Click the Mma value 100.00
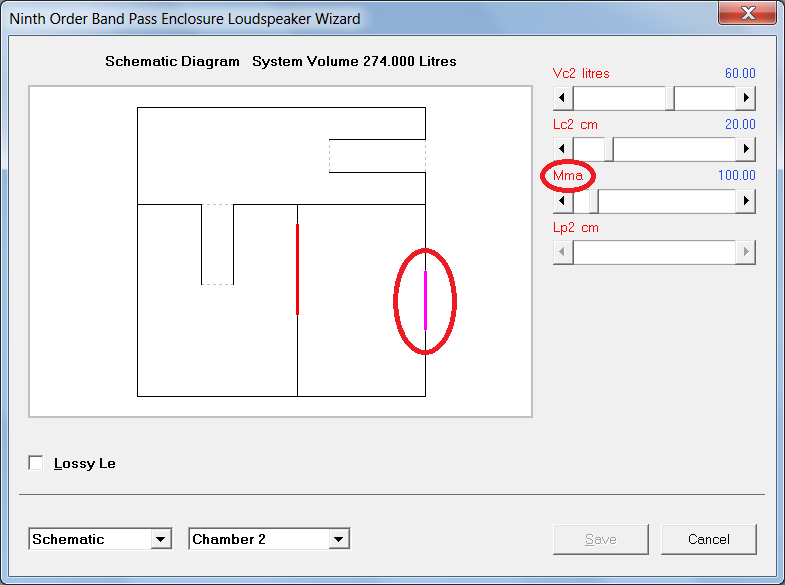The width and height of the screenshot is (785, 585). (736, 176)
